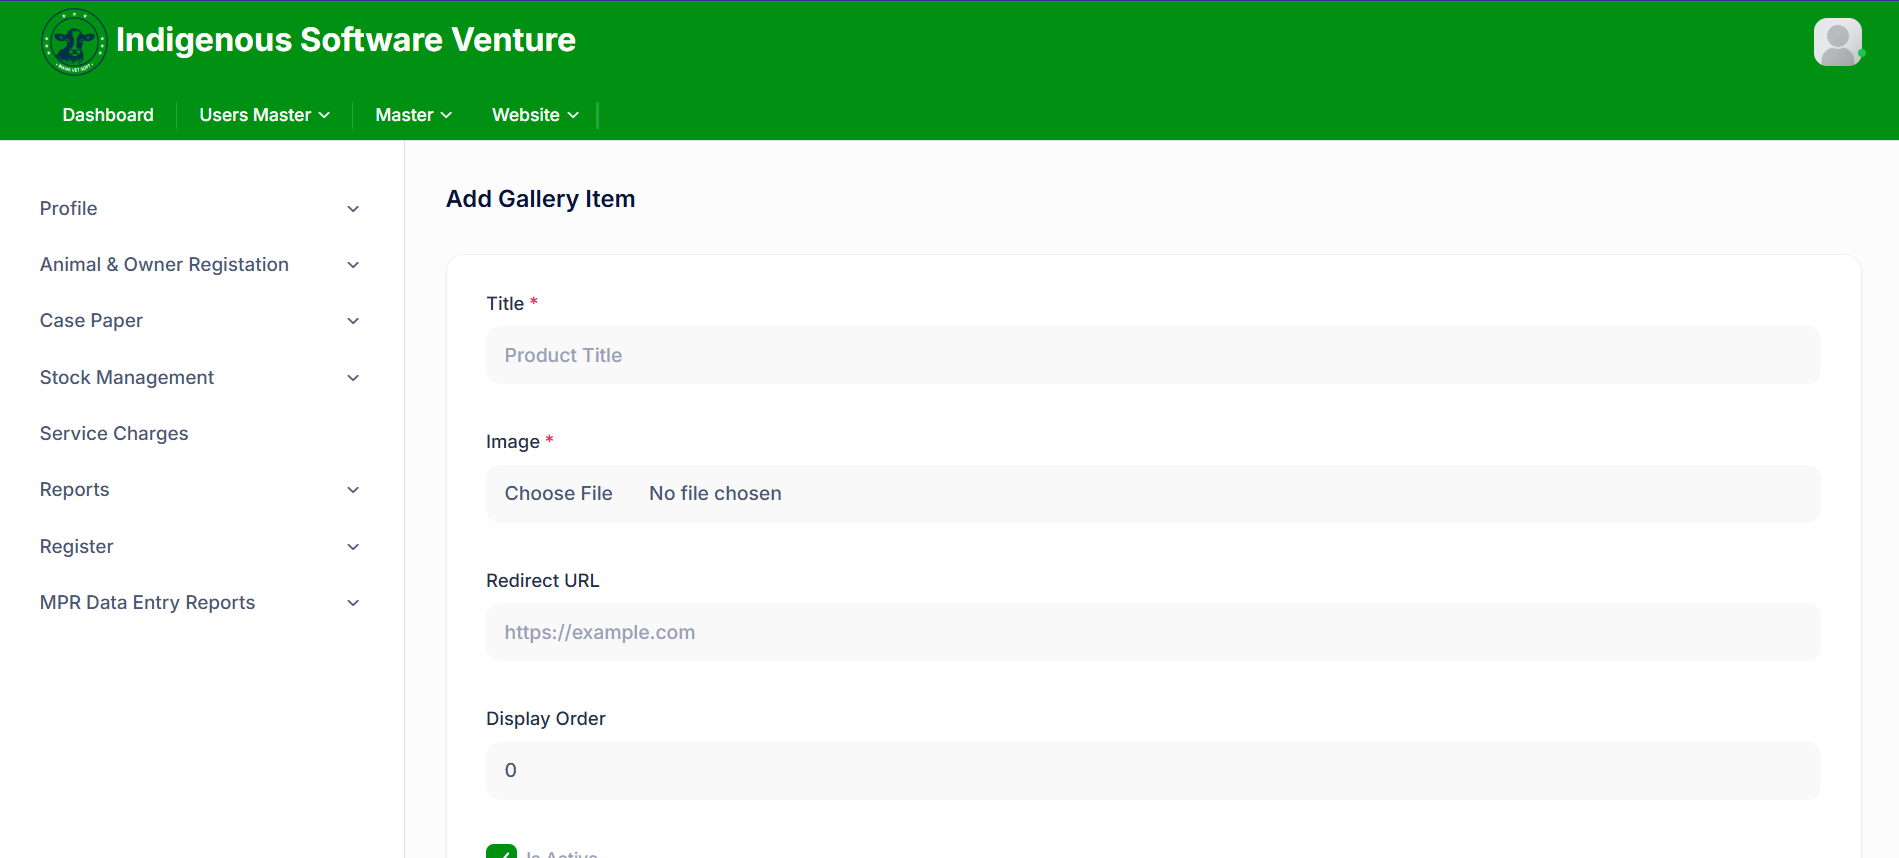Focus the Redirect URL input field
This screenshot has height=858, width=1899.
point(1153,632)
